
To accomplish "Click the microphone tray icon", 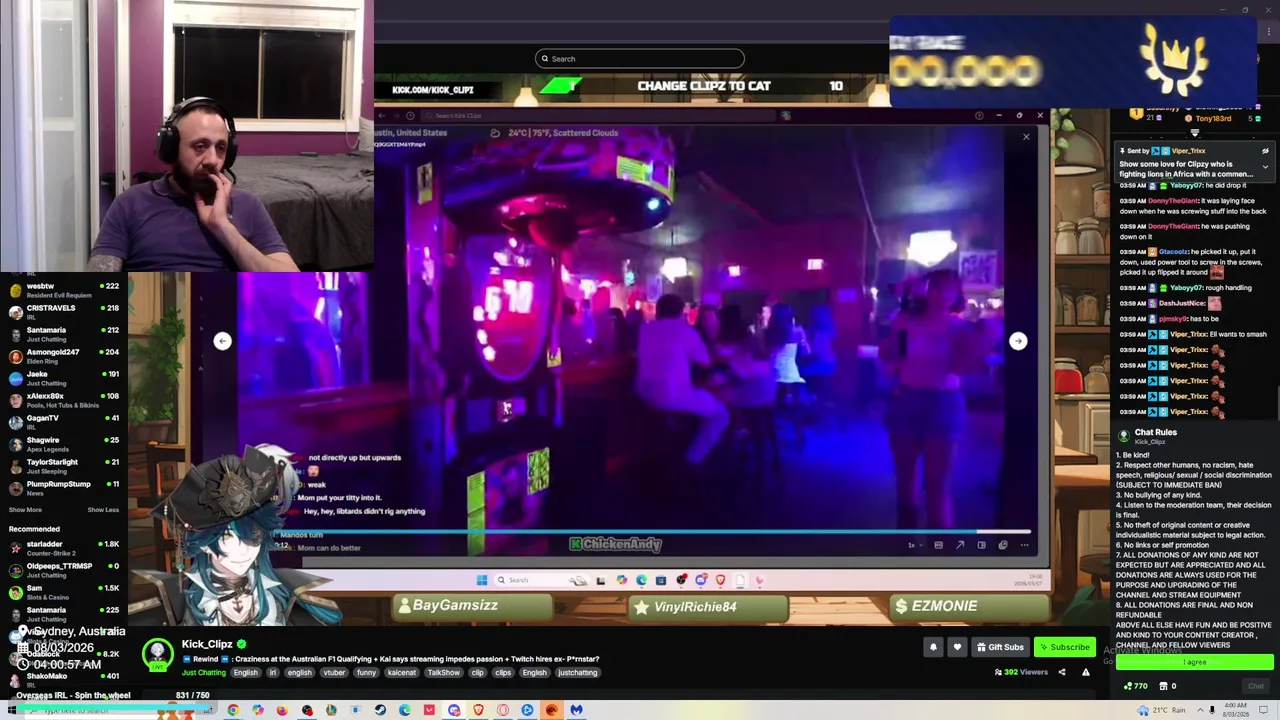I will click(x=1212, y=710).
